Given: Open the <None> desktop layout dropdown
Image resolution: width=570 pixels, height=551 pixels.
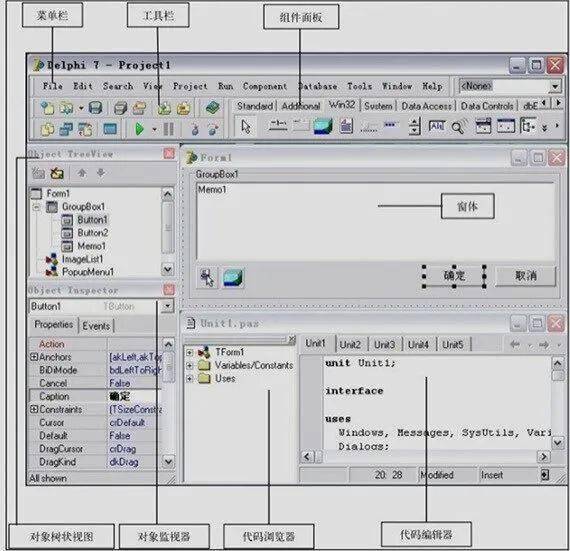Looking at the screenshot, I should (x=555, y=87).
